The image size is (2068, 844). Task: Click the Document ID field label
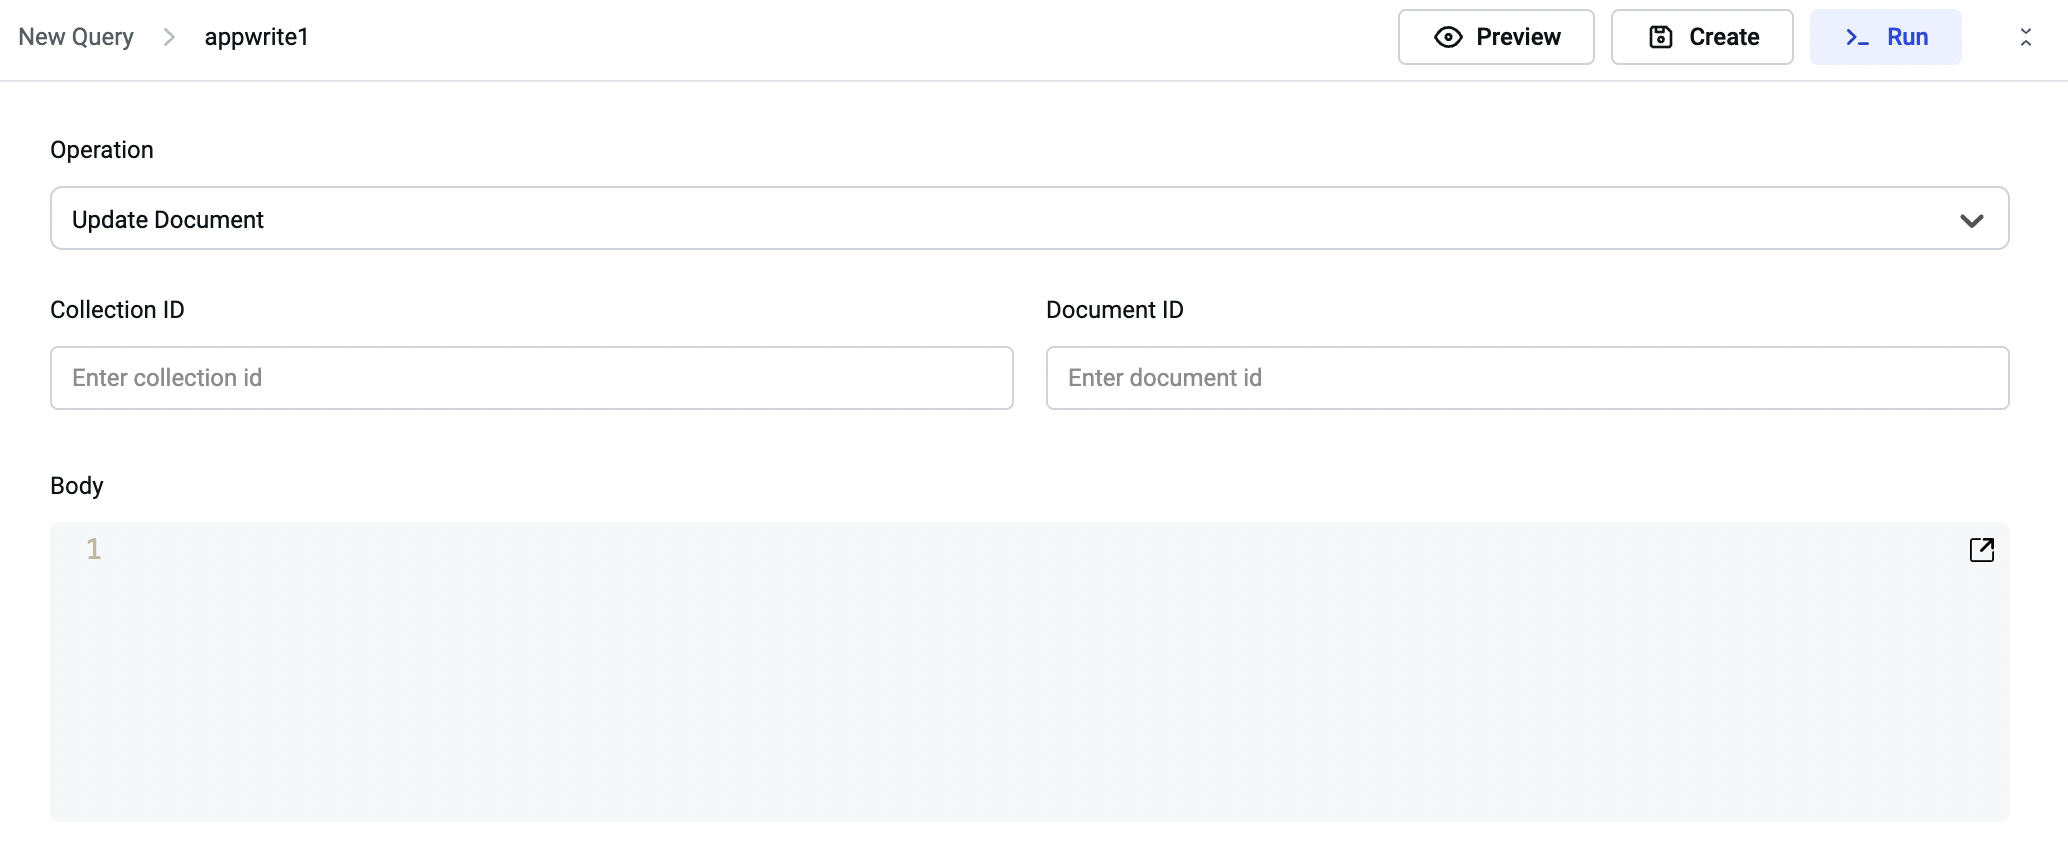click(x=1114, y=310)
